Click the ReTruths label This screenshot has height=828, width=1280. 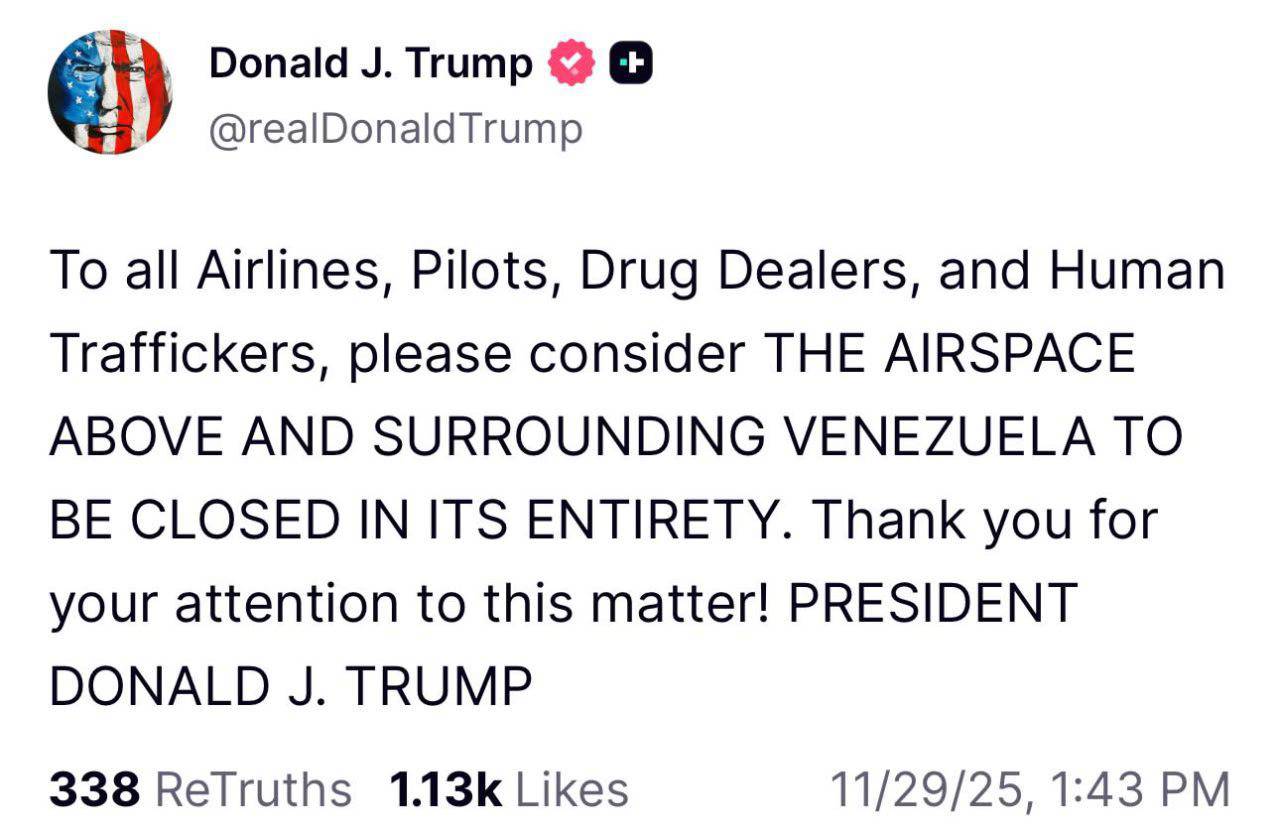pyautogui.click(x=255, y=789)
